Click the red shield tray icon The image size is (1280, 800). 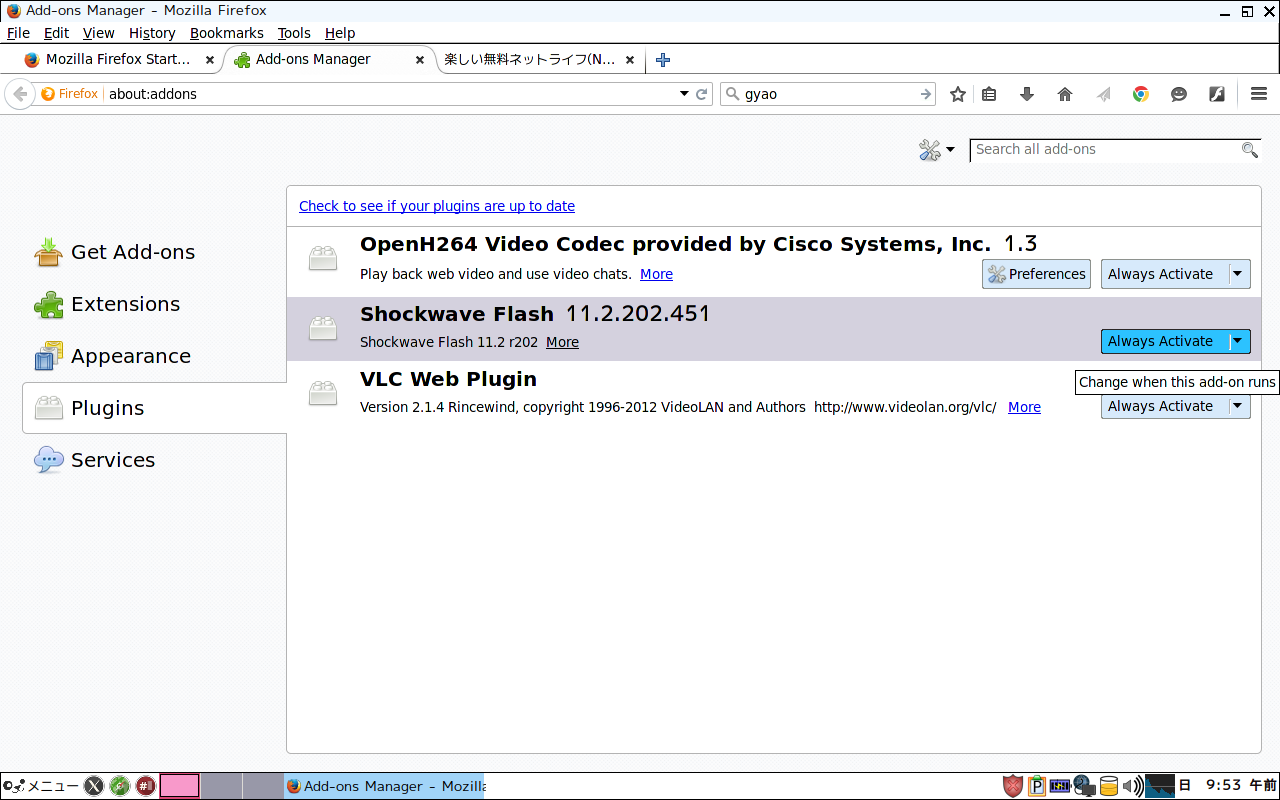coord(1013,786)
